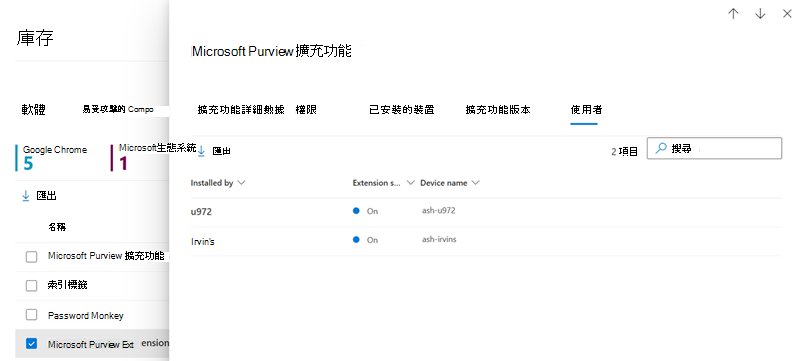Click the 名稱 column header
This screenshot has width=800, height=361.
click(57, 227)
